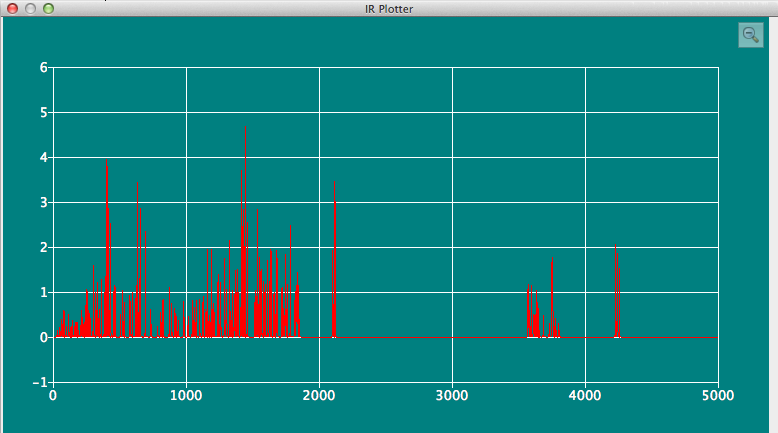778x433 pixels.
Task: Click the zoom-out magnifier icon
Action: [x=750, y=35]
